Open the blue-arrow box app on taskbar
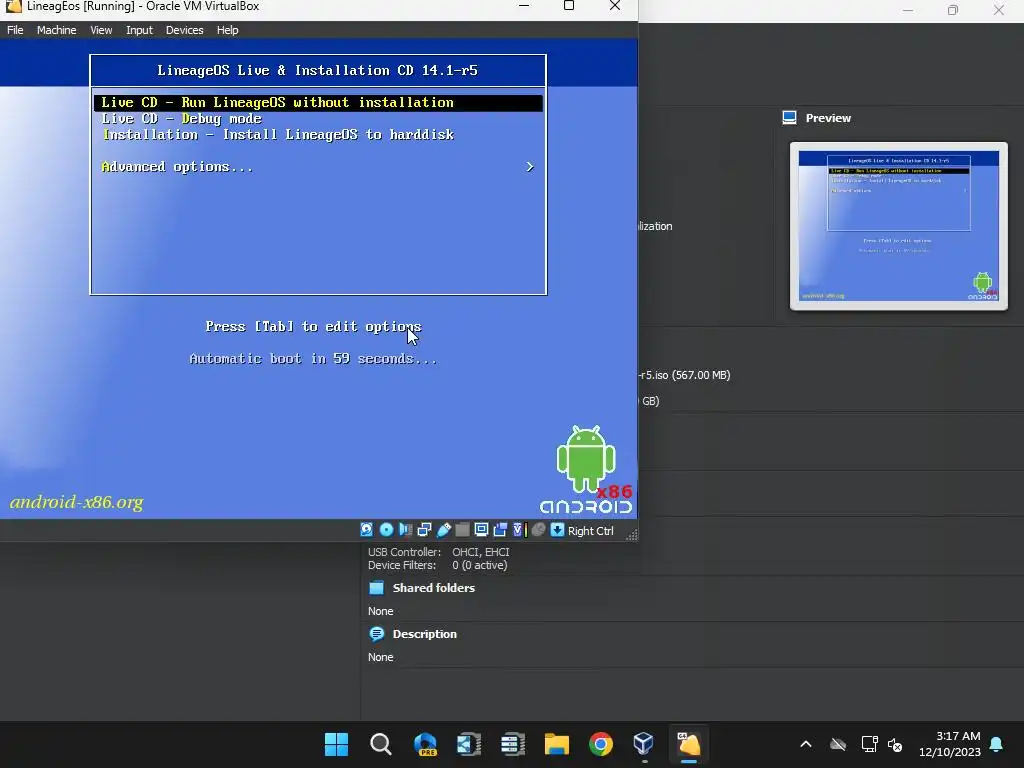This screenshot has width=1024, height=768. pyautogui.click(x=469, y=744)
